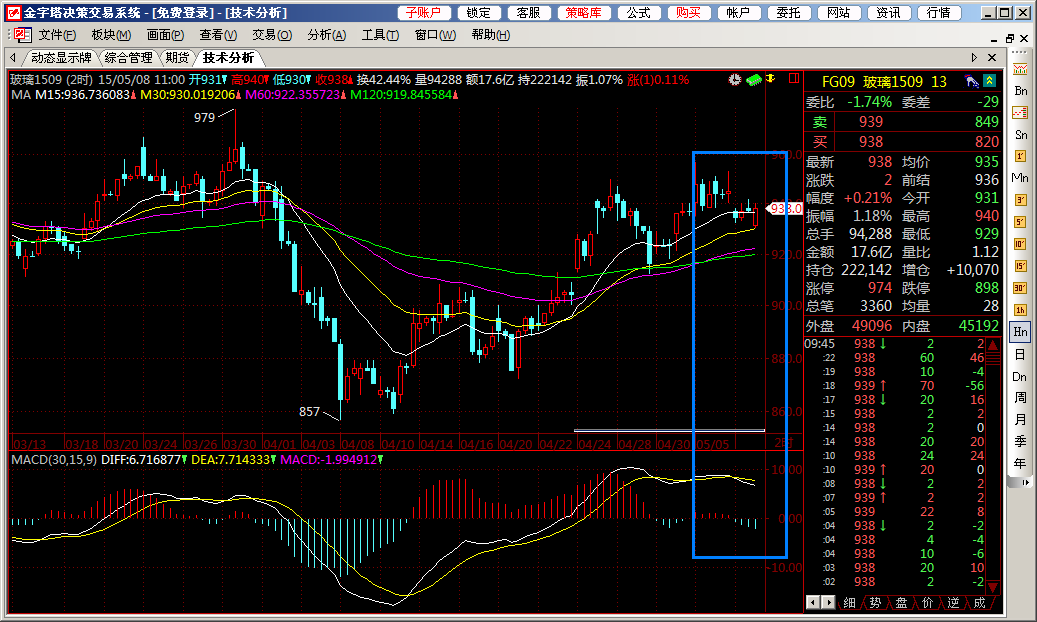Select the 周 weekly period
The height and width of the screenshot is (622, 1037).
tap(1020, 398)
